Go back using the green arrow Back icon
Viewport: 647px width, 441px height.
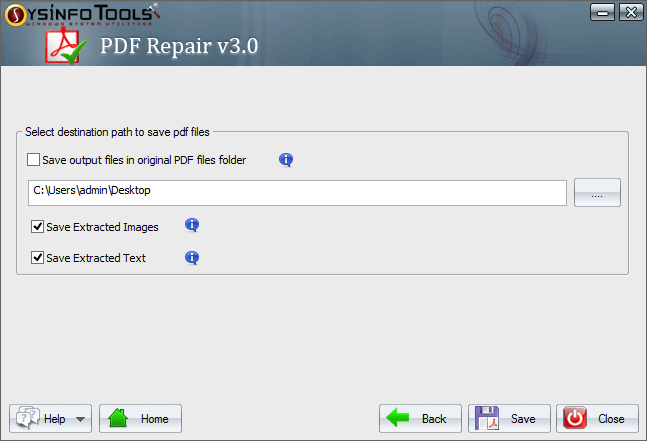400,418
